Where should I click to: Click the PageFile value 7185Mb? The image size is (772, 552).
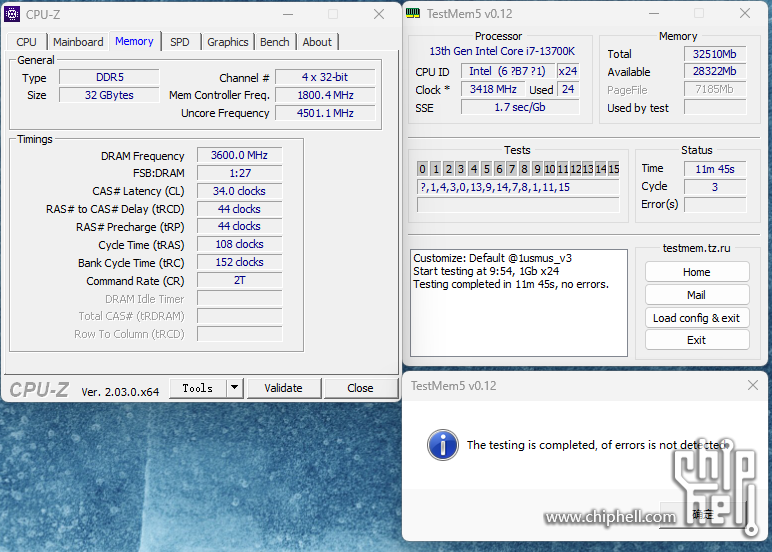click(x=715, y=89)
